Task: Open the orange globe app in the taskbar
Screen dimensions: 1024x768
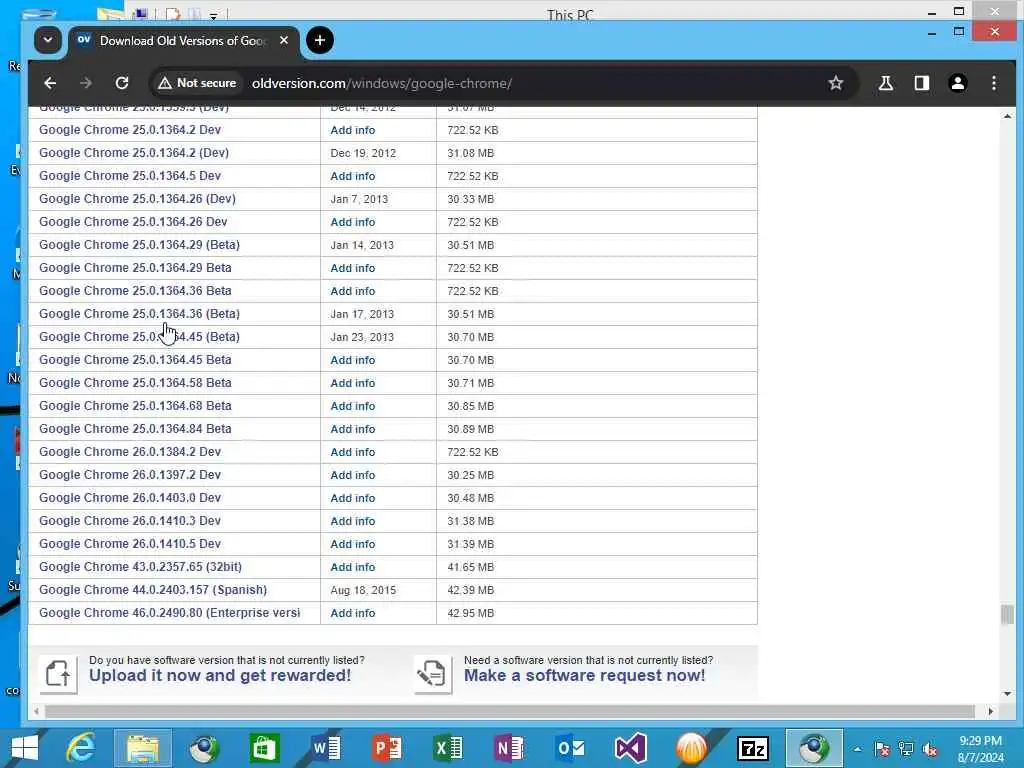Action: tap(692, 748)
